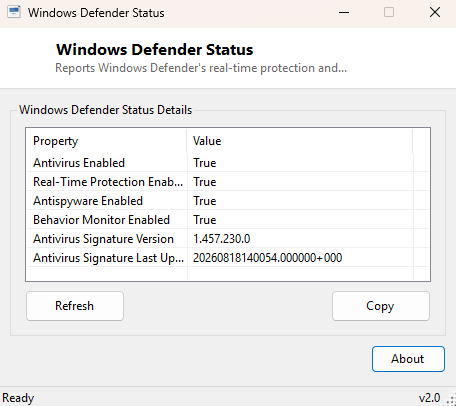Click True value for Behavior Monitor Enabled
The height and width of the screenshot is (406, 456).
coord(205,220)
